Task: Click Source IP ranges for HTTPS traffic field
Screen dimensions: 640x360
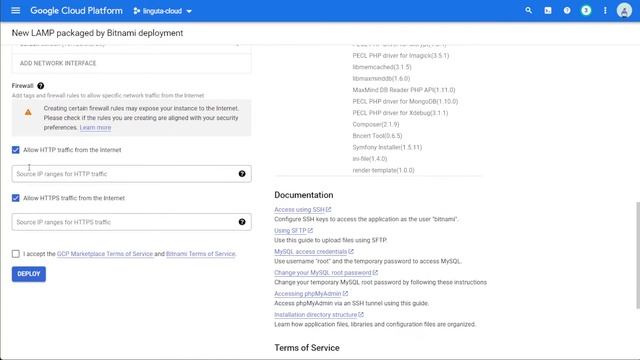Action: point(131,222)
